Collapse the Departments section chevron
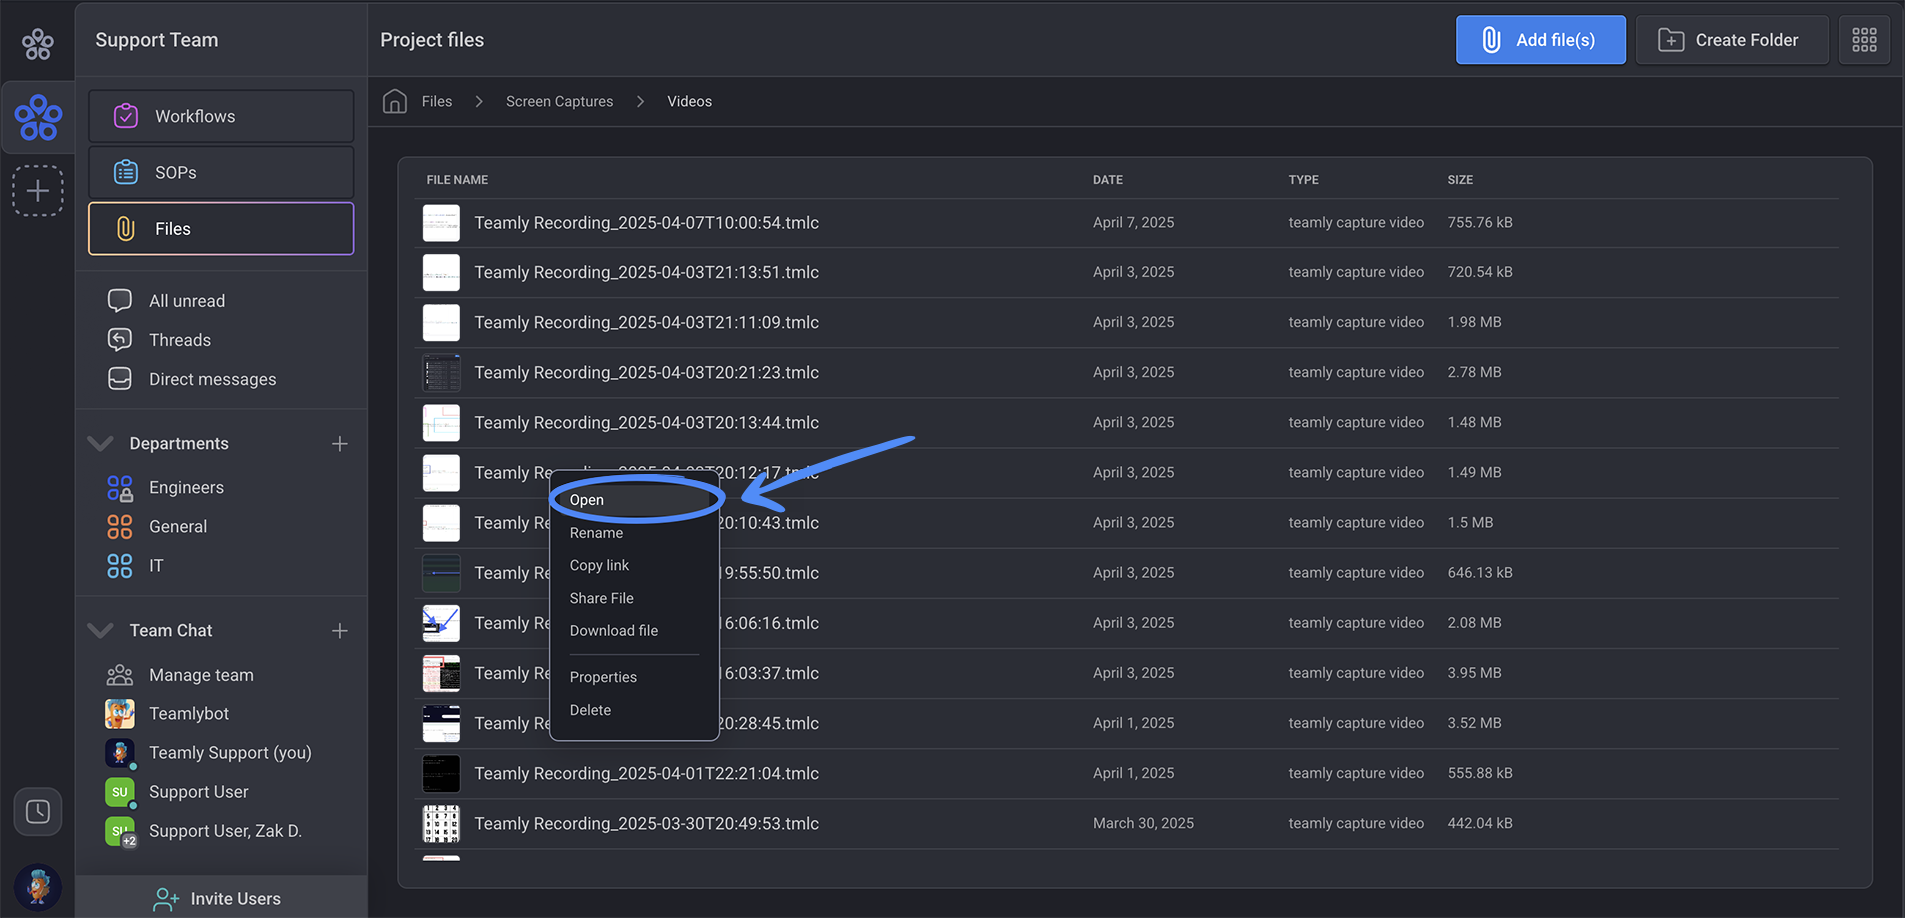 100,443
